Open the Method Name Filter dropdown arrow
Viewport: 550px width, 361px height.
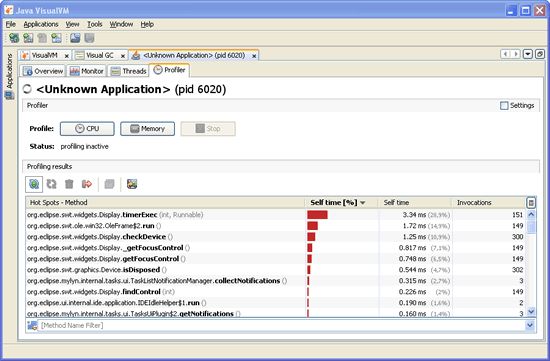click(530, 326)
